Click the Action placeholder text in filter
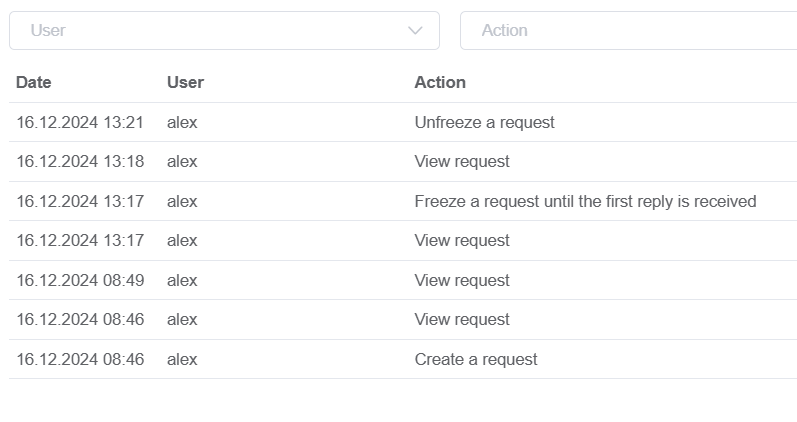Viewport: 797px width, 422px height. tap(505, 31)
